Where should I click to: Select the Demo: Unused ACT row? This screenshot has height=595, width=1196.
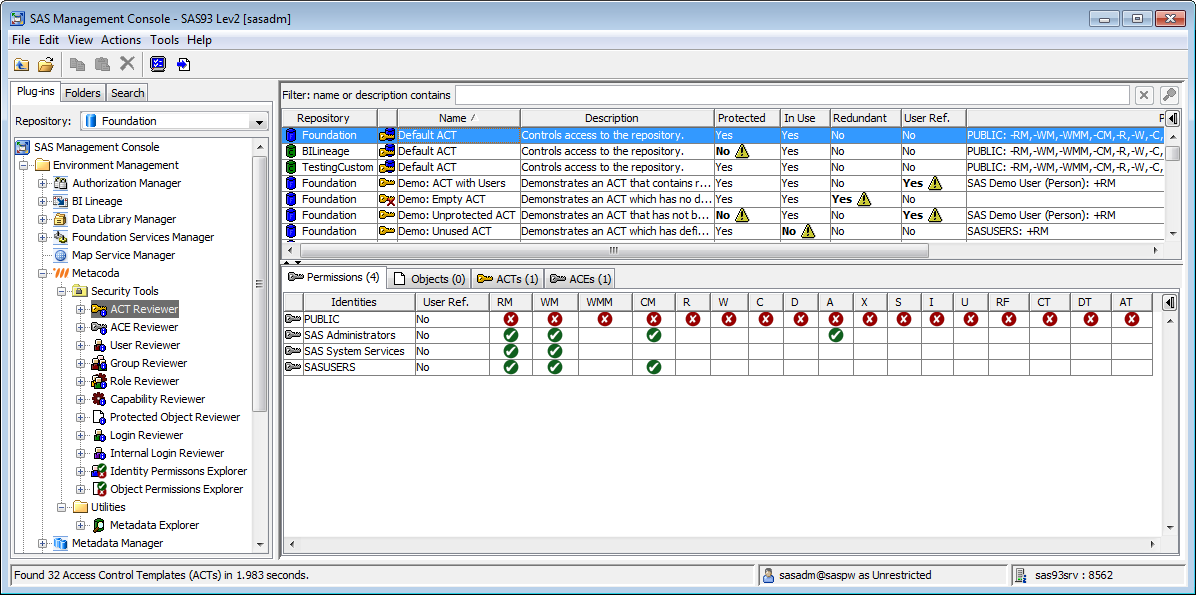[x=724, y=231]
